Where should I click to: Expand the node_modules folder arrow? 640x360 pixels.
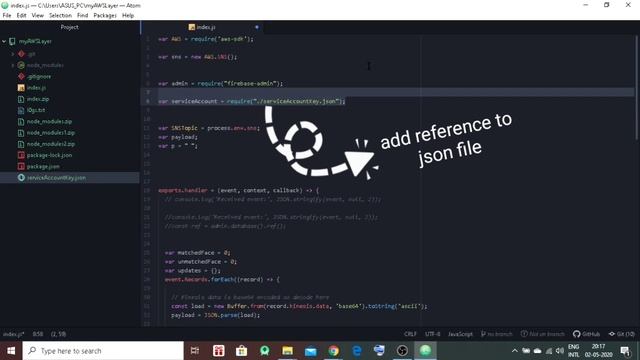pyautogui.click(x=13, y=65)
